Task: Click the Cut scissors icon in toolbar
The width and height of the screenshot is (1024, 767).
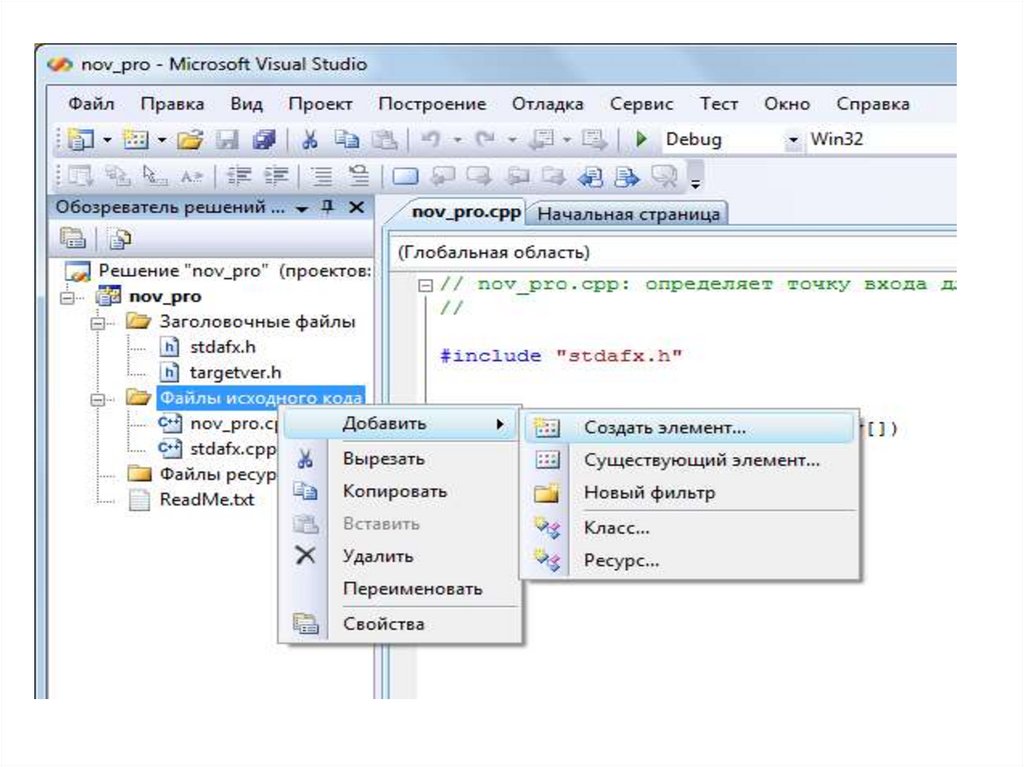Action: tap(311, 140)
